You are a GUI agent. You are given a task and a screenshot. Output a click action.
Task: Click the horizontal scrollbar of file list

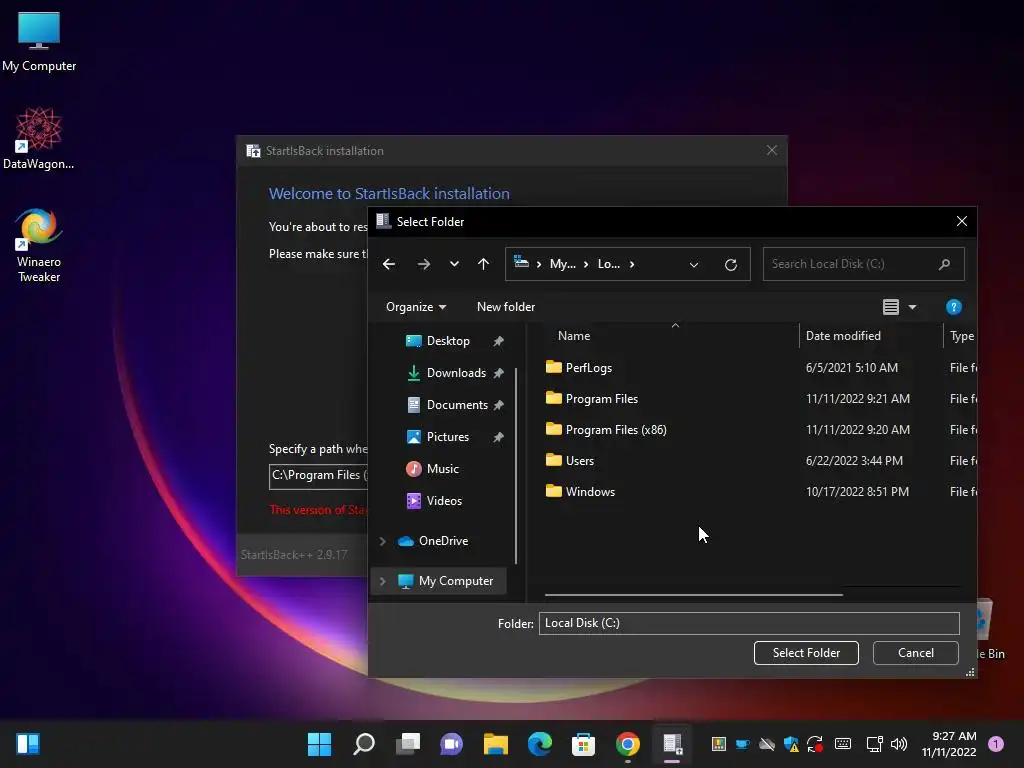pos(694,595)
